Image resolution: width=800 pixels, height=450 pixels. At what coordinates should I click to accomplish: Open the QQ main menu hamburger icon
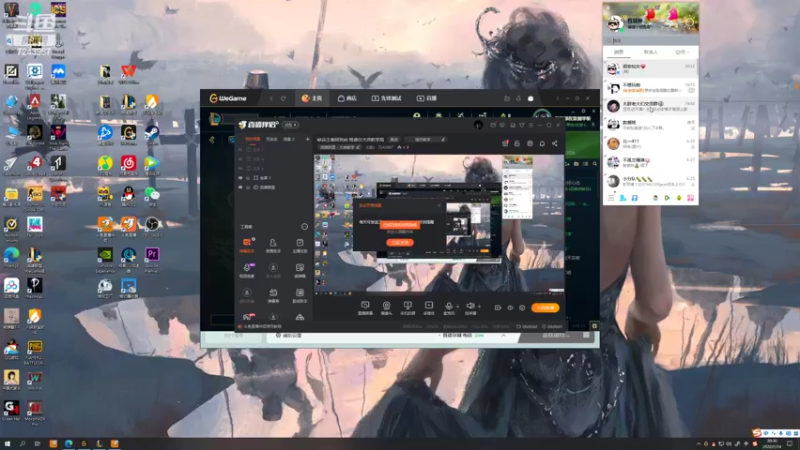pos(611,198)
